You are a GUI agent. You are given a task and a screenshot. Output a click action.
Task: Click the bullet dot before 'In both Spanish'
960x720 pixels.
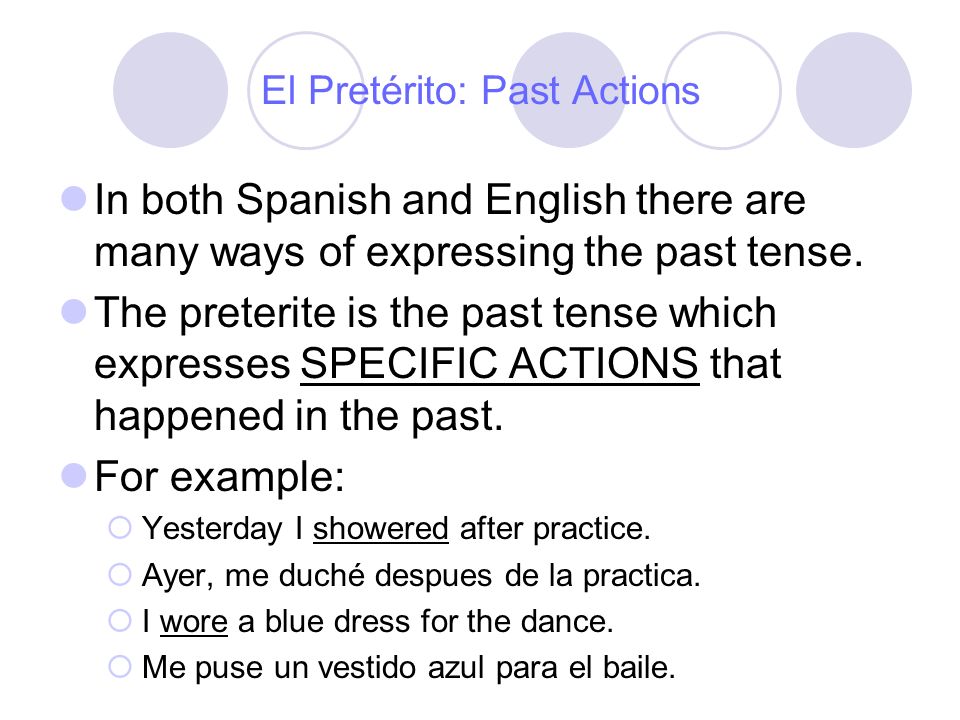point(74,199)
